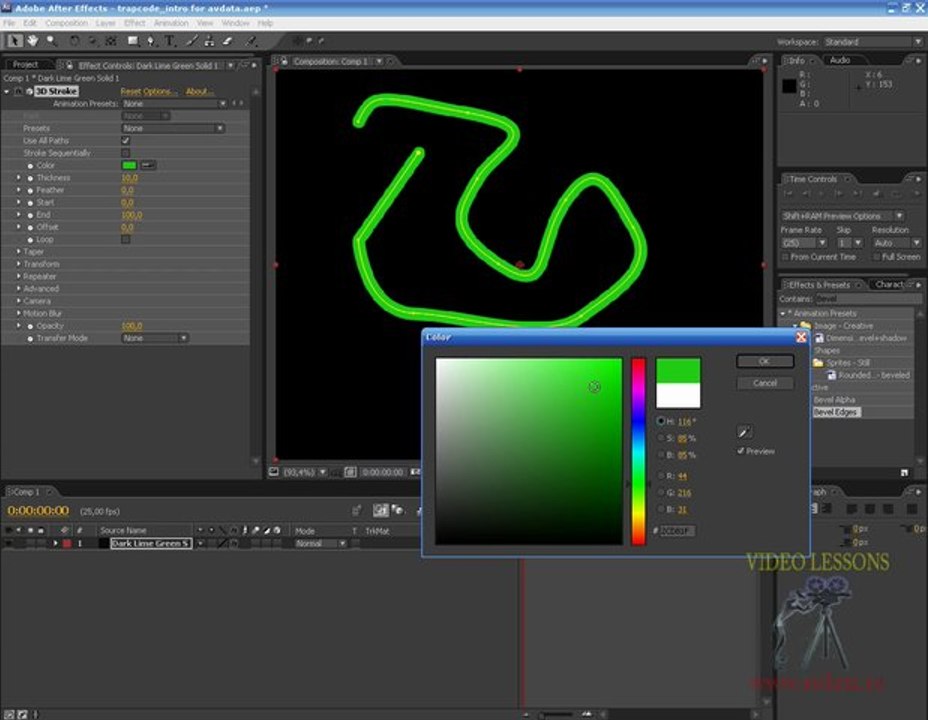Image resolution: width=928 pixels, height=720 pixels.
Task: Click the stopwatch next to Offset
Action: tap(30, 227)
